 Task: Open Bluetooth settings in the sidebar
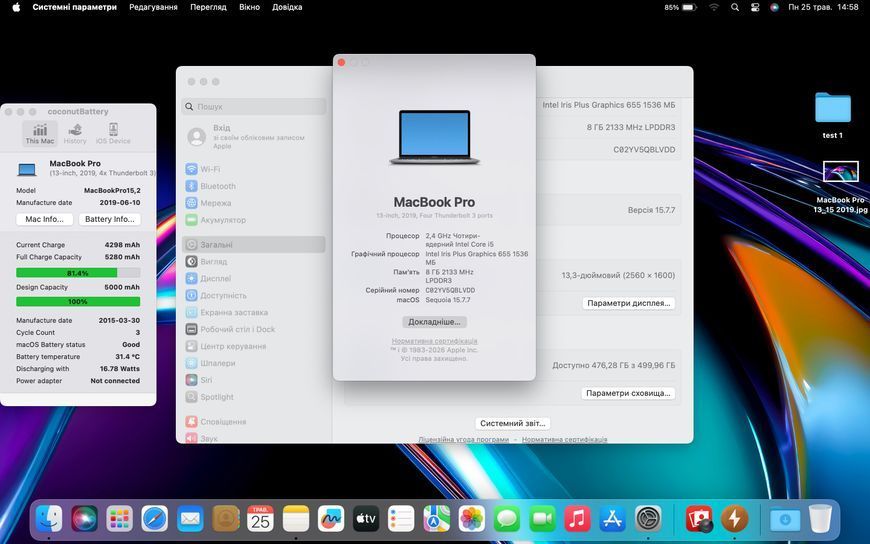(254, 186)
